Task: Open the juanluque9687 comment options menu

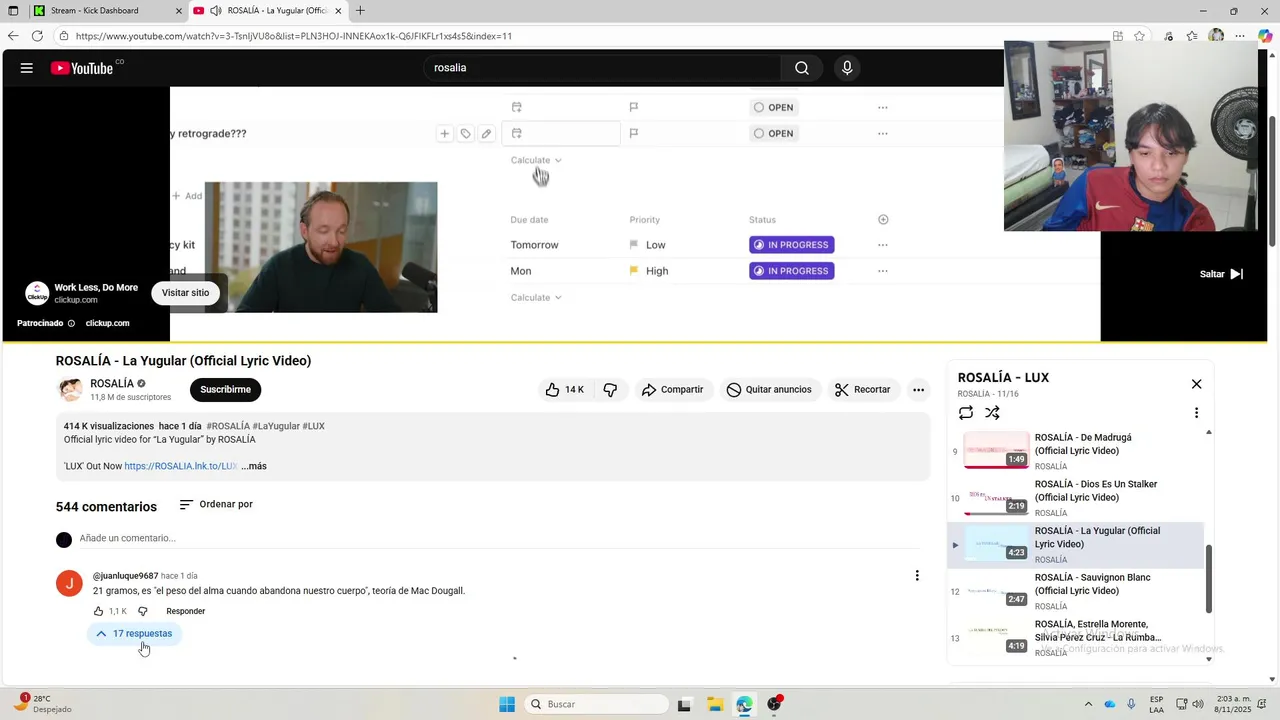Action: pyautogui.click(x=917, y=575)
